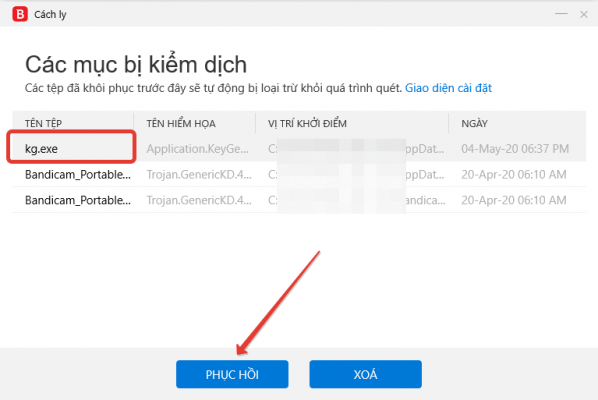Minimize the Cách ly window
The image size is (598, 400).
561,14
